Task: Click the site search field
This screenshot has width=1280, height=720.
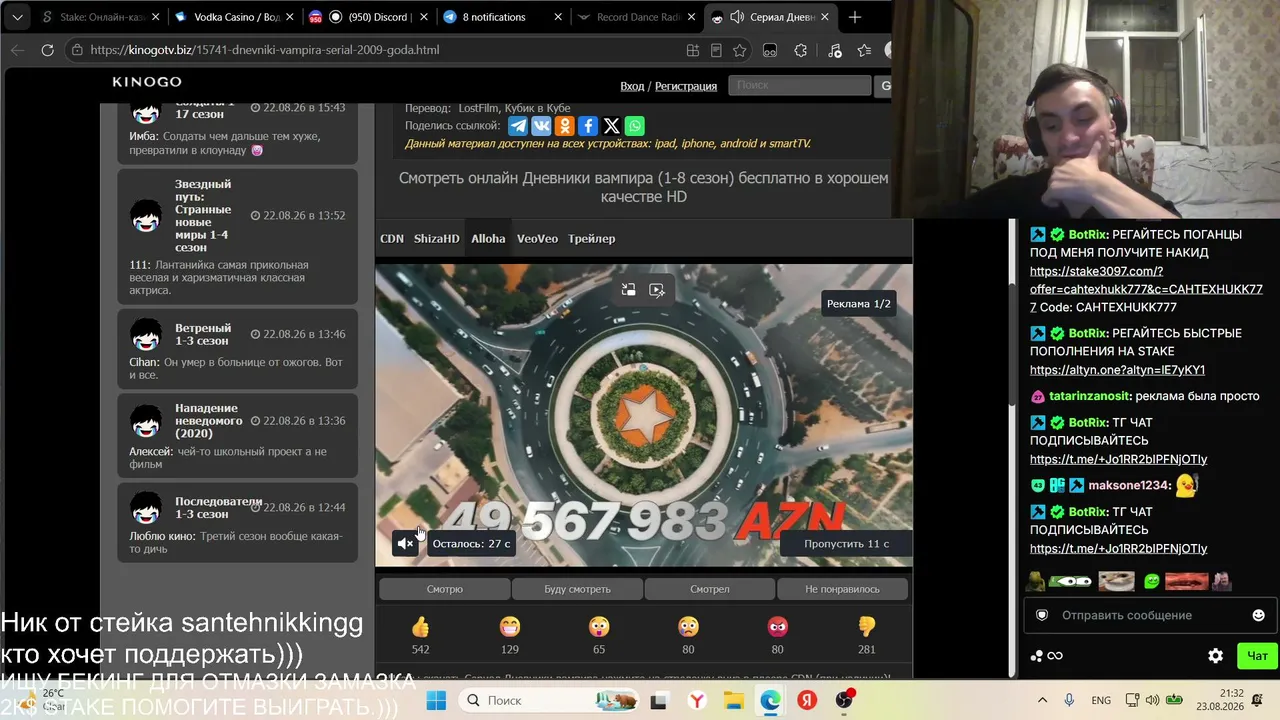Action: coord(800,86)
